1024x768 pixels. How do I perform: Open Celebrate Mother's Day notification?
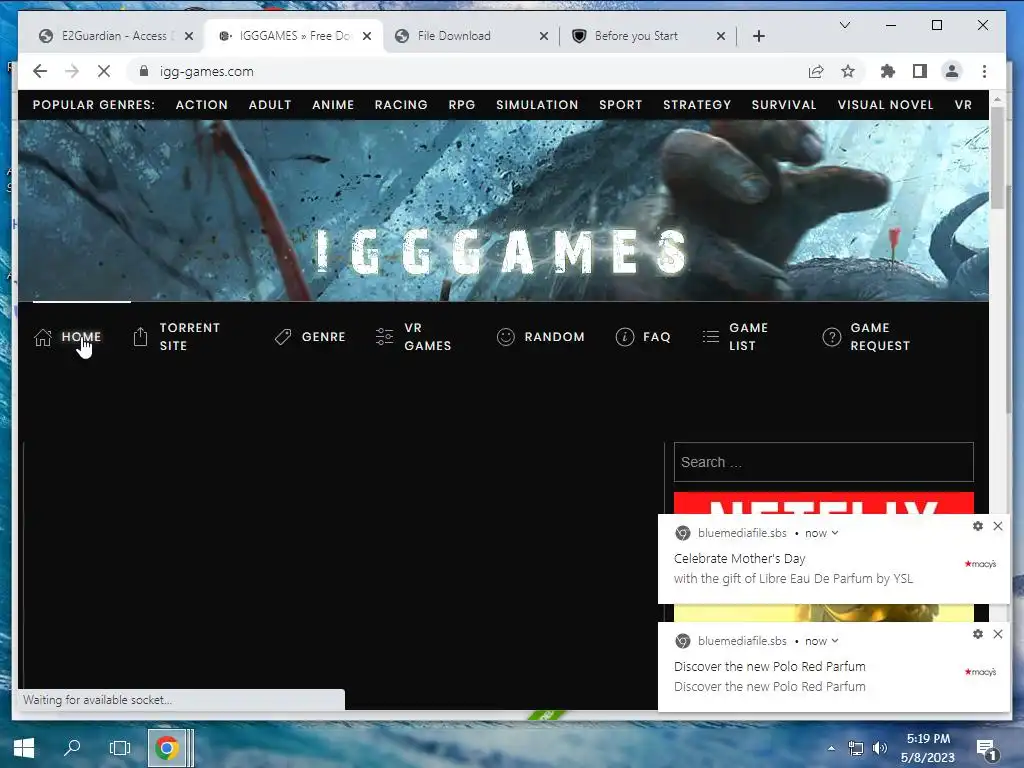pyautogui.click(x=834, y=559)
